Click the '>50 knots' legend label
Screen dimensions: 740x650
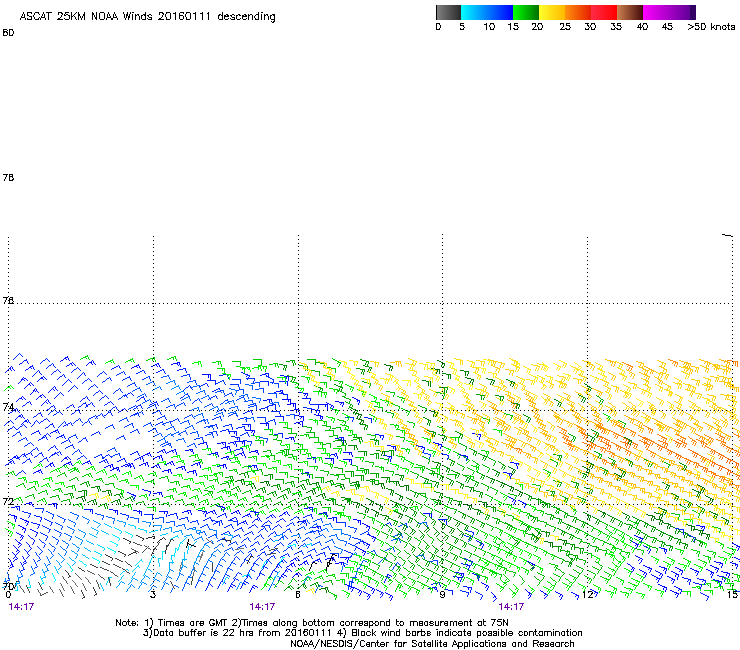[x=711, y=27]
